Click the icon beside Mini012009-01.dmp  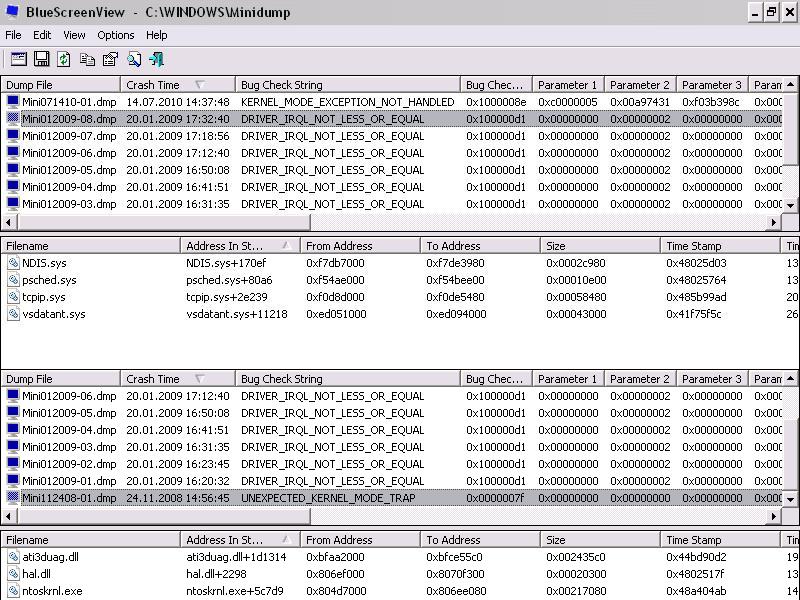tap(13, 481)
